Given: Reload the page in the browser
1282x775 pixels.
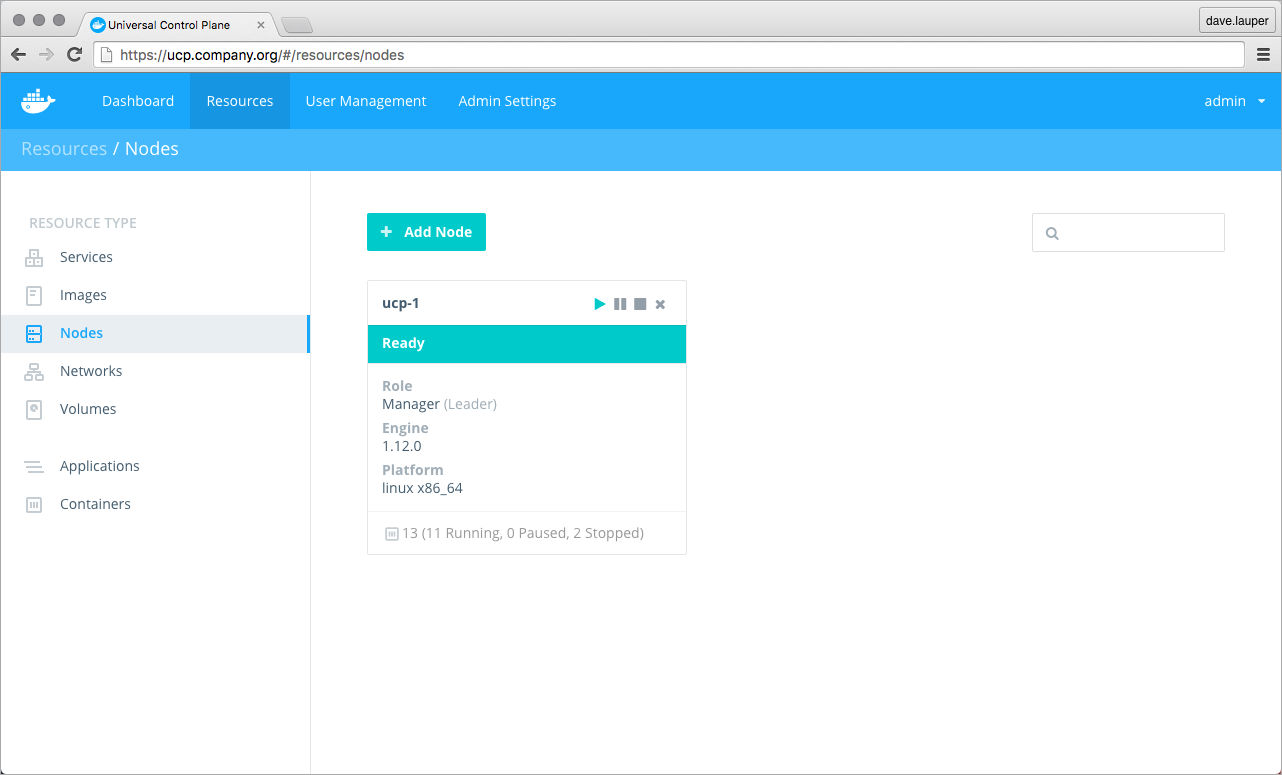Looking at the screenshot, I should pyautogui.click(x=74, y=55).
